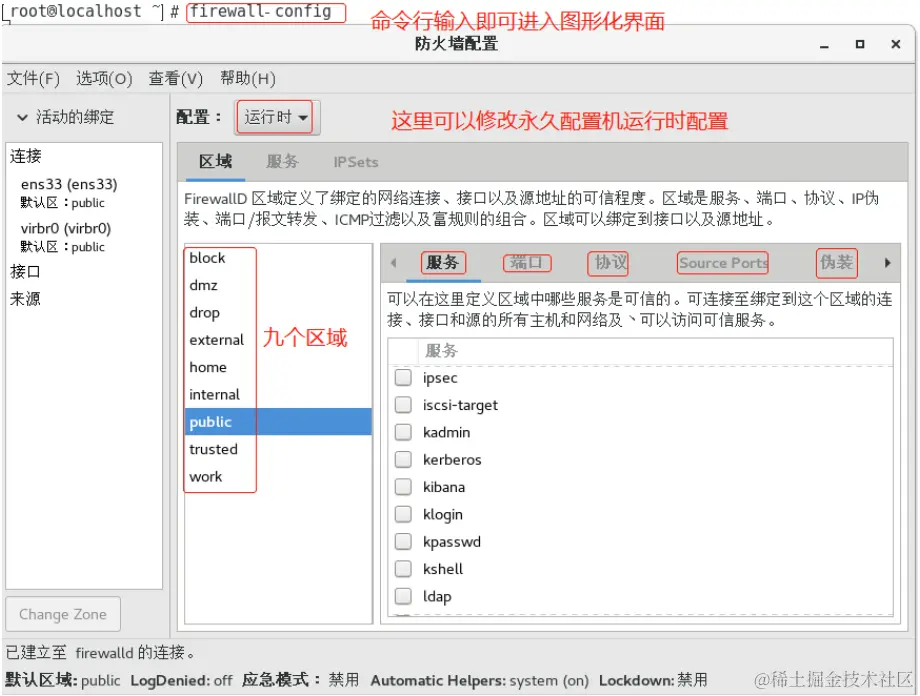The height and width of the screenshot is (696, 920).
Task: Select the home zone
Action: point(278,367)
